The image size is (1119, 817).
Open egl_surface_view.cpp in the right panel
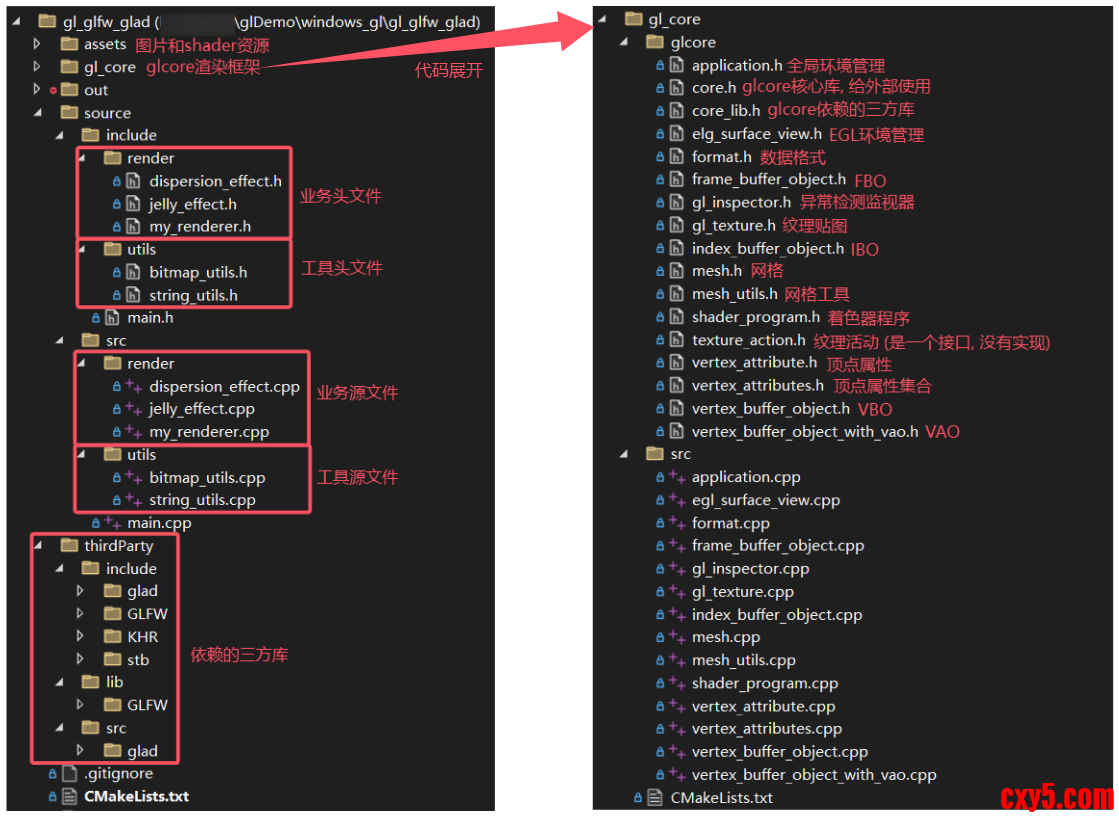tap(765, 500)
